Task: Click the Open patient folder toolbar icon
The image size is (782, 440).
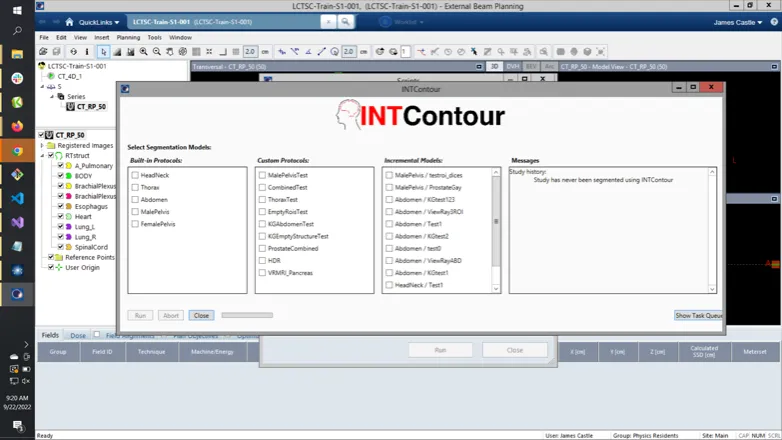Action: click(x=43, y=51)
